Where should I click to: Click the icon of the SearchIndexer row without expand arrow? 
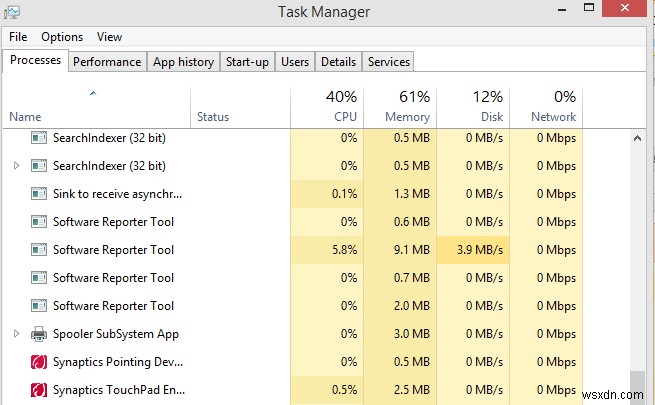(39, 138)
